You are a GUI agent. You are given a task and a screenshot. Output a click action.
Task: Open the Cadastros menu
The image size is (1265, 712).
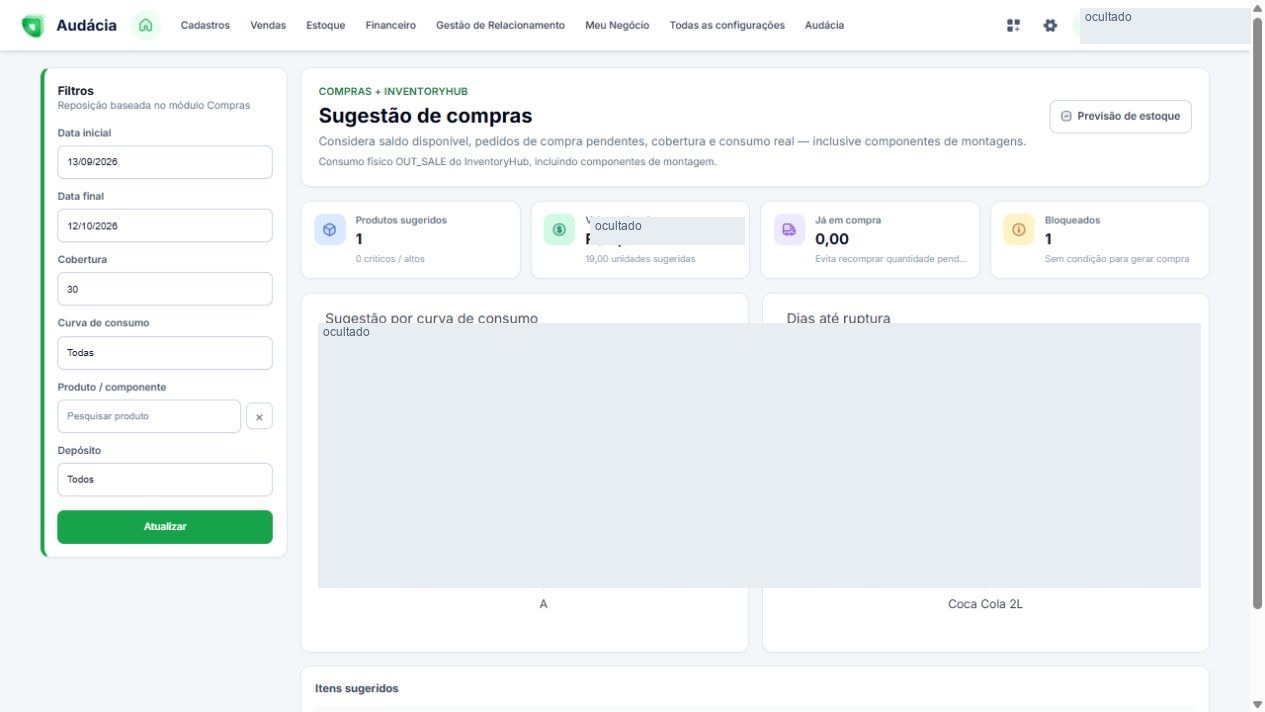coord(205,26)
